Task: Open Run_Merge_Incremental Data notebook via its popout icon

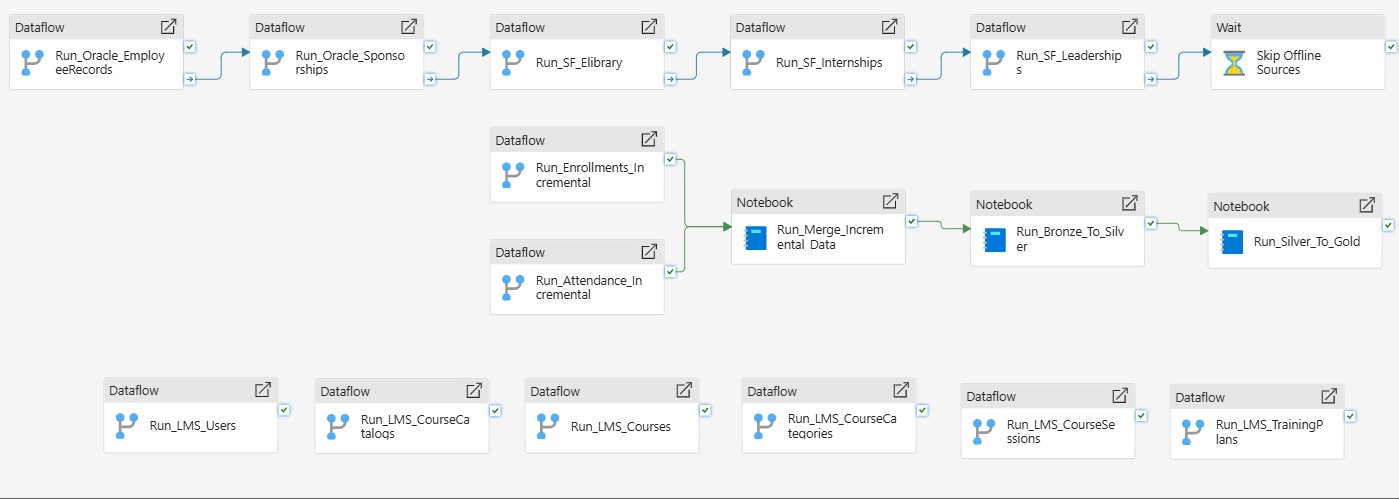Action: pyautogui.click(x=889, y=201)
